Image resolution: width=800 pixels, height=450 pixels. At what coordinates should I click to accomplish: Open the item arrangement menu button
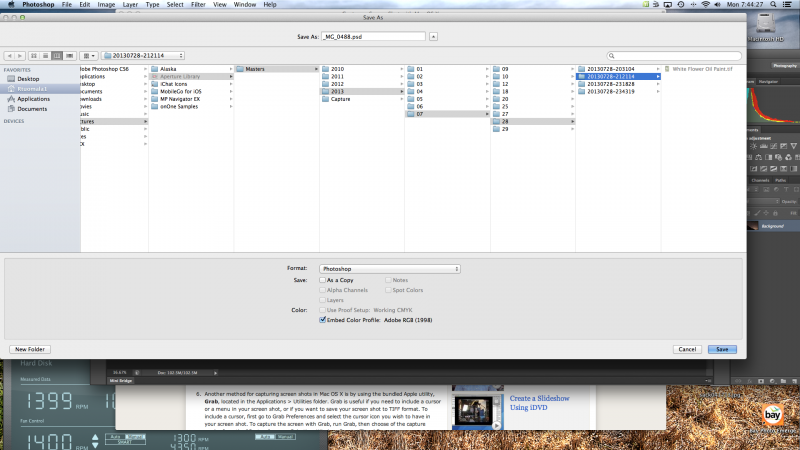89,56
